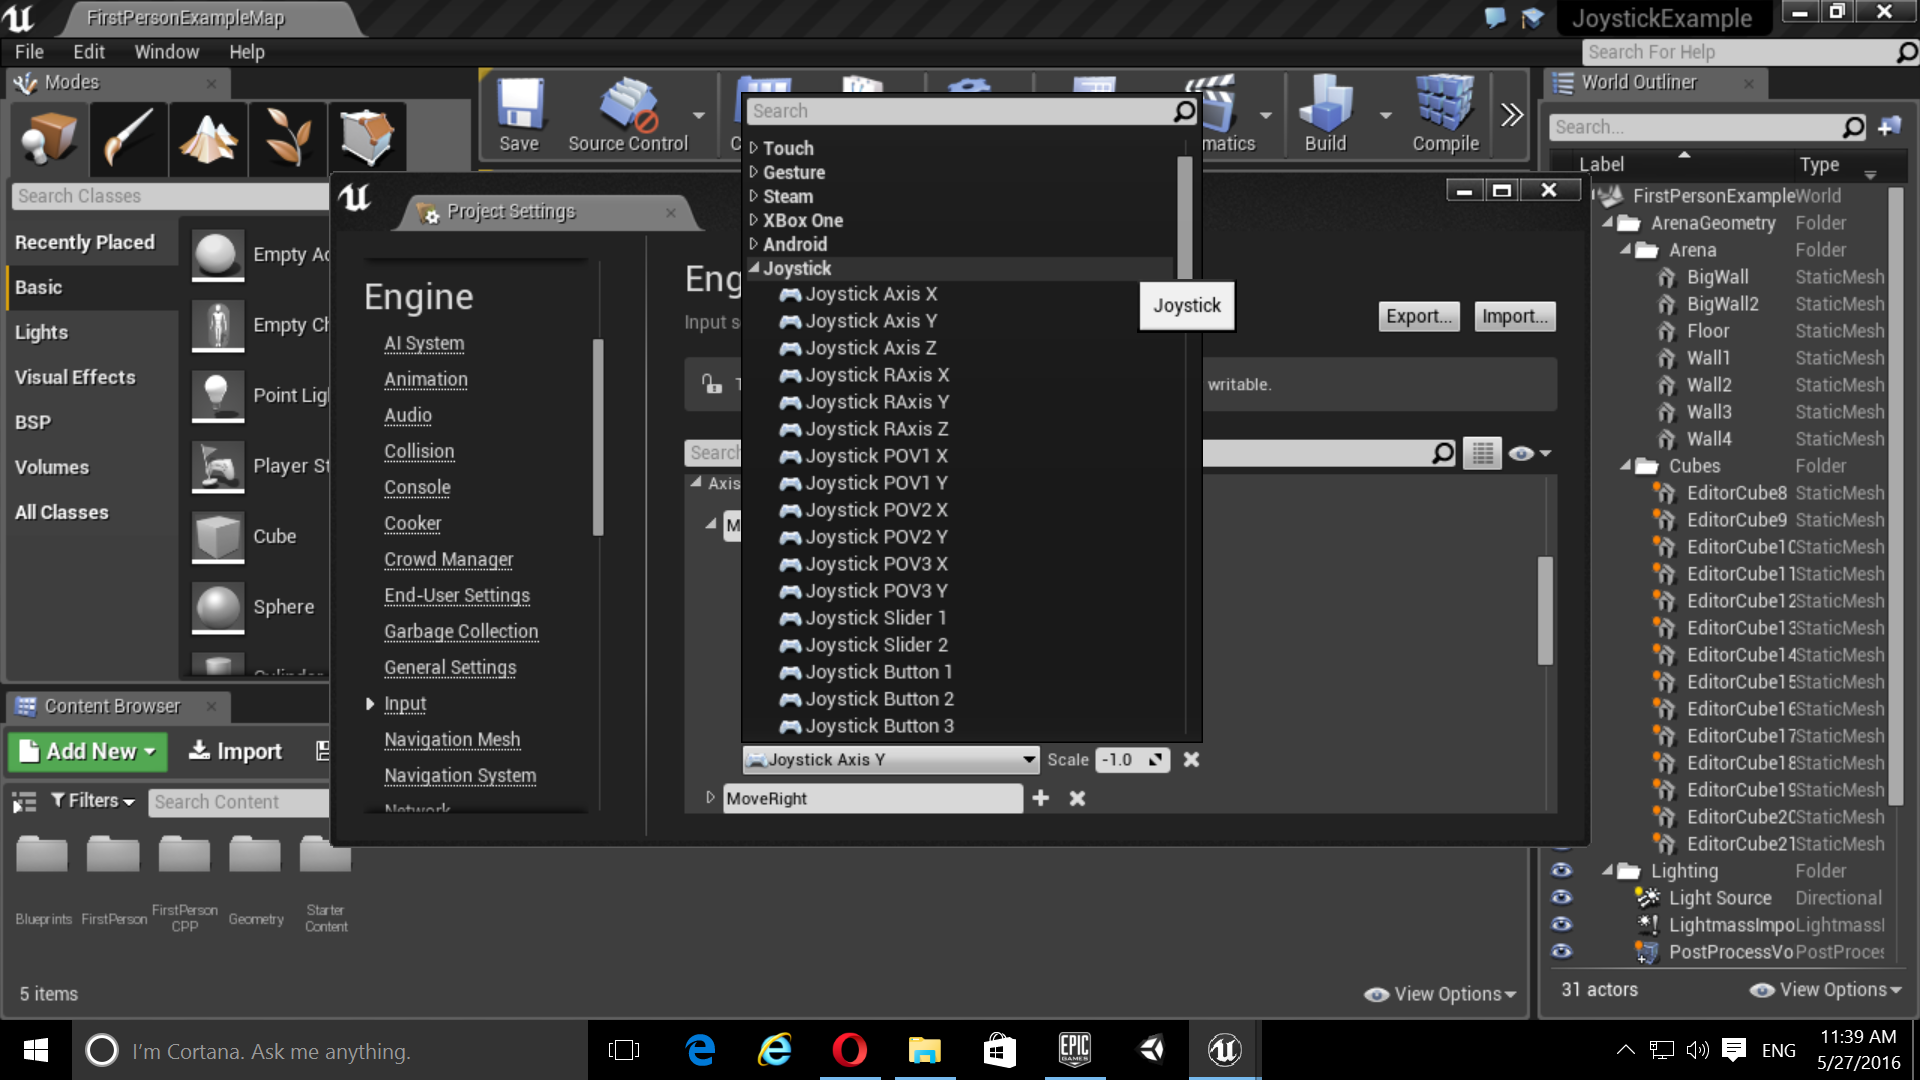Open the Window menu
This screenshot has width=1920, height=1080.
167,52
